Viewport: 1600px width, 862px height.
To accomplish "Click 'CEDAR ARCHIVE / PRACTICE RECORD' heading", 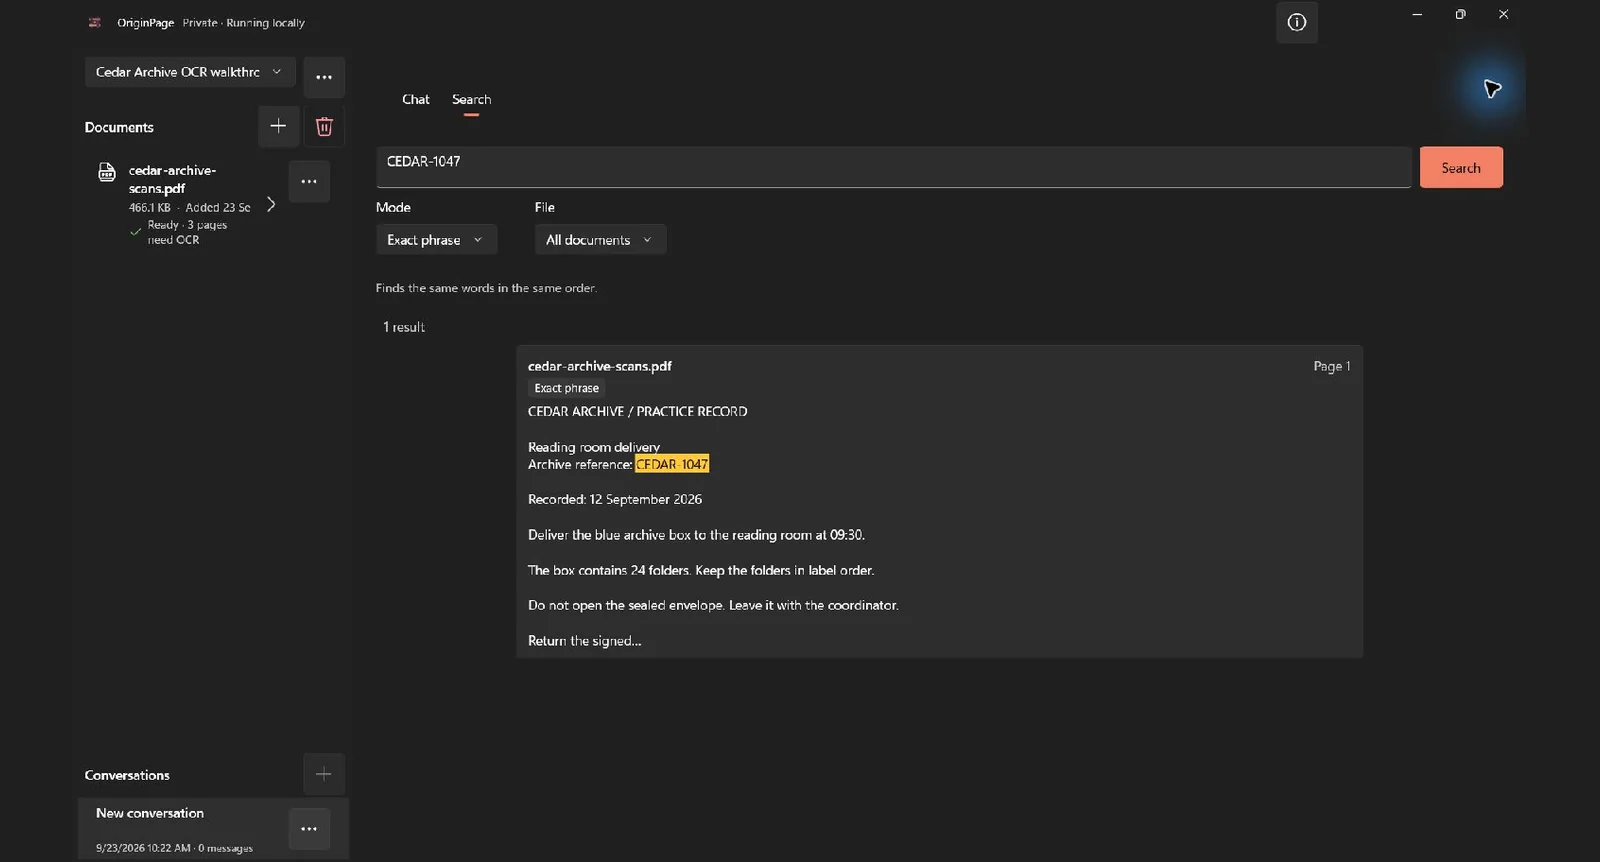I will (637, 411).
